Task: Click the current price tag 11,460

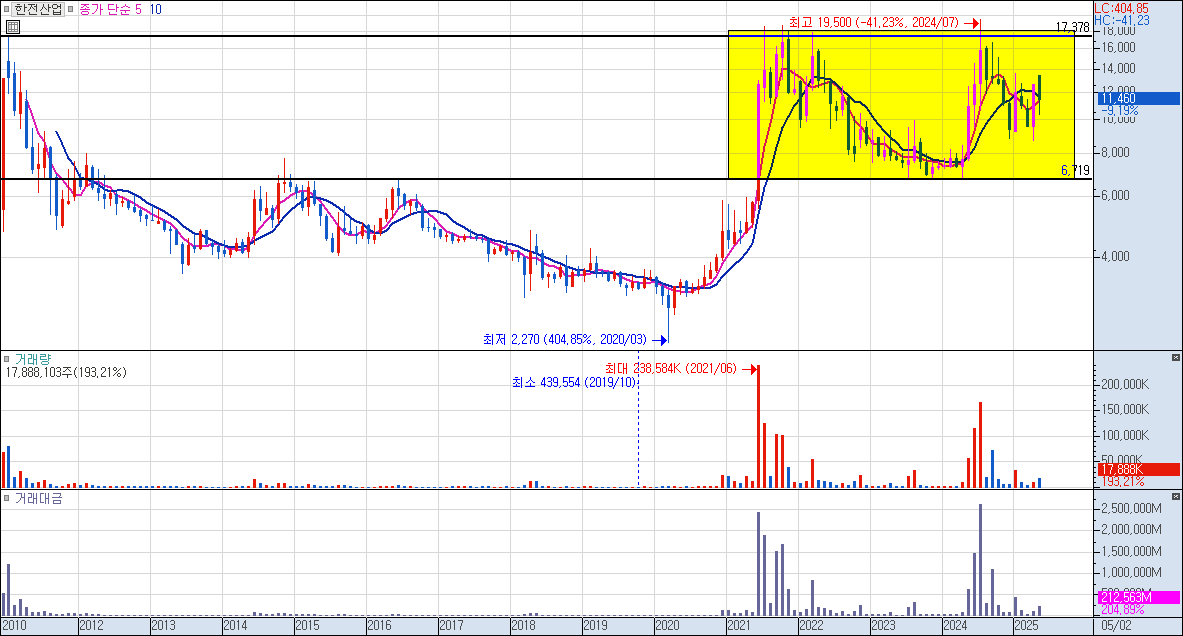Action: [x=1136, y=98]
